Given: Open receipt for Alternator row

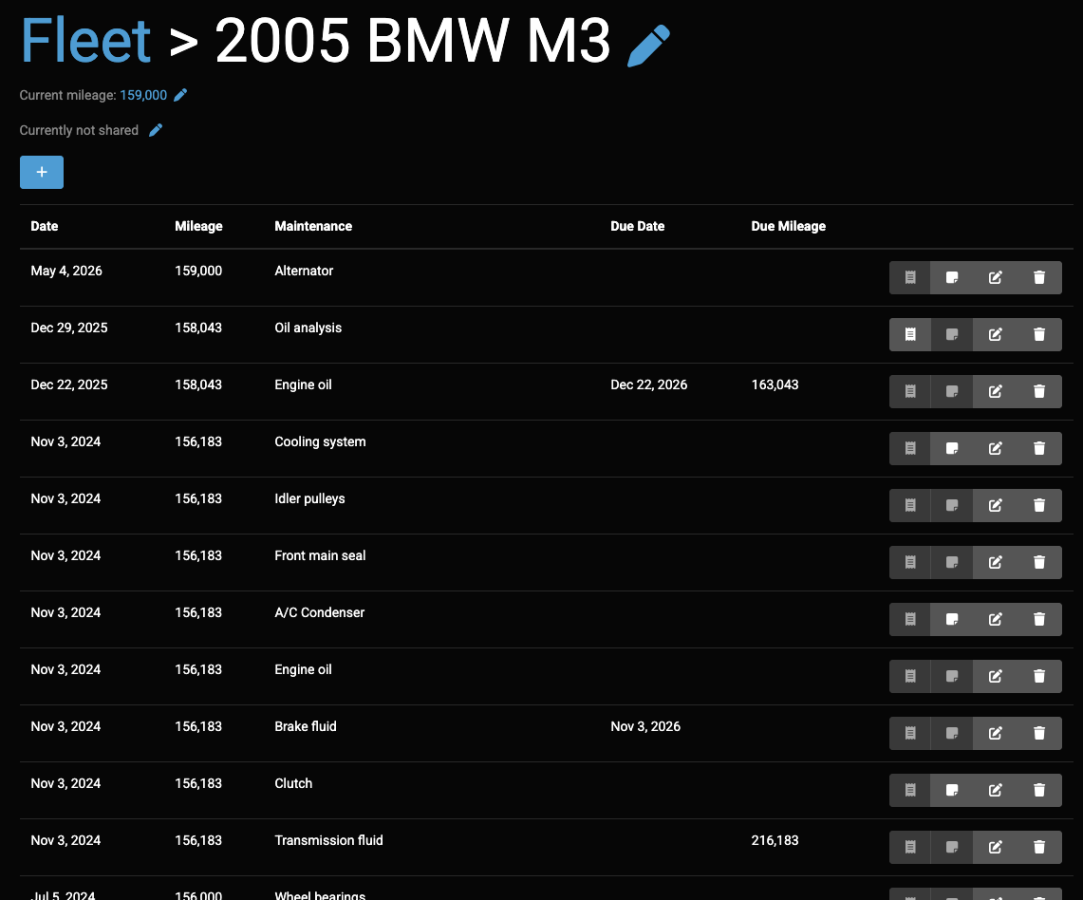Looking at the screenshot, I should pyautogui.click(x=910, y=278).
